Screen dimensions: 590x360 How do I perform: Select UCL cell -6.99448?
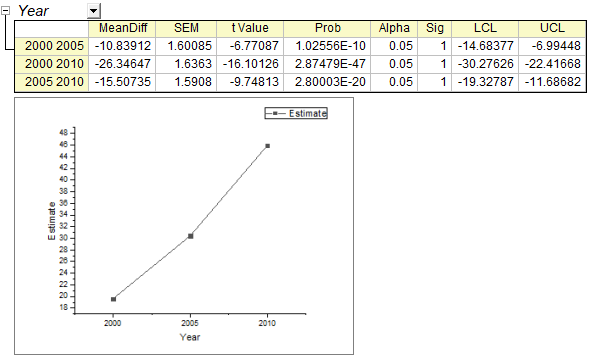click(552, 46)
